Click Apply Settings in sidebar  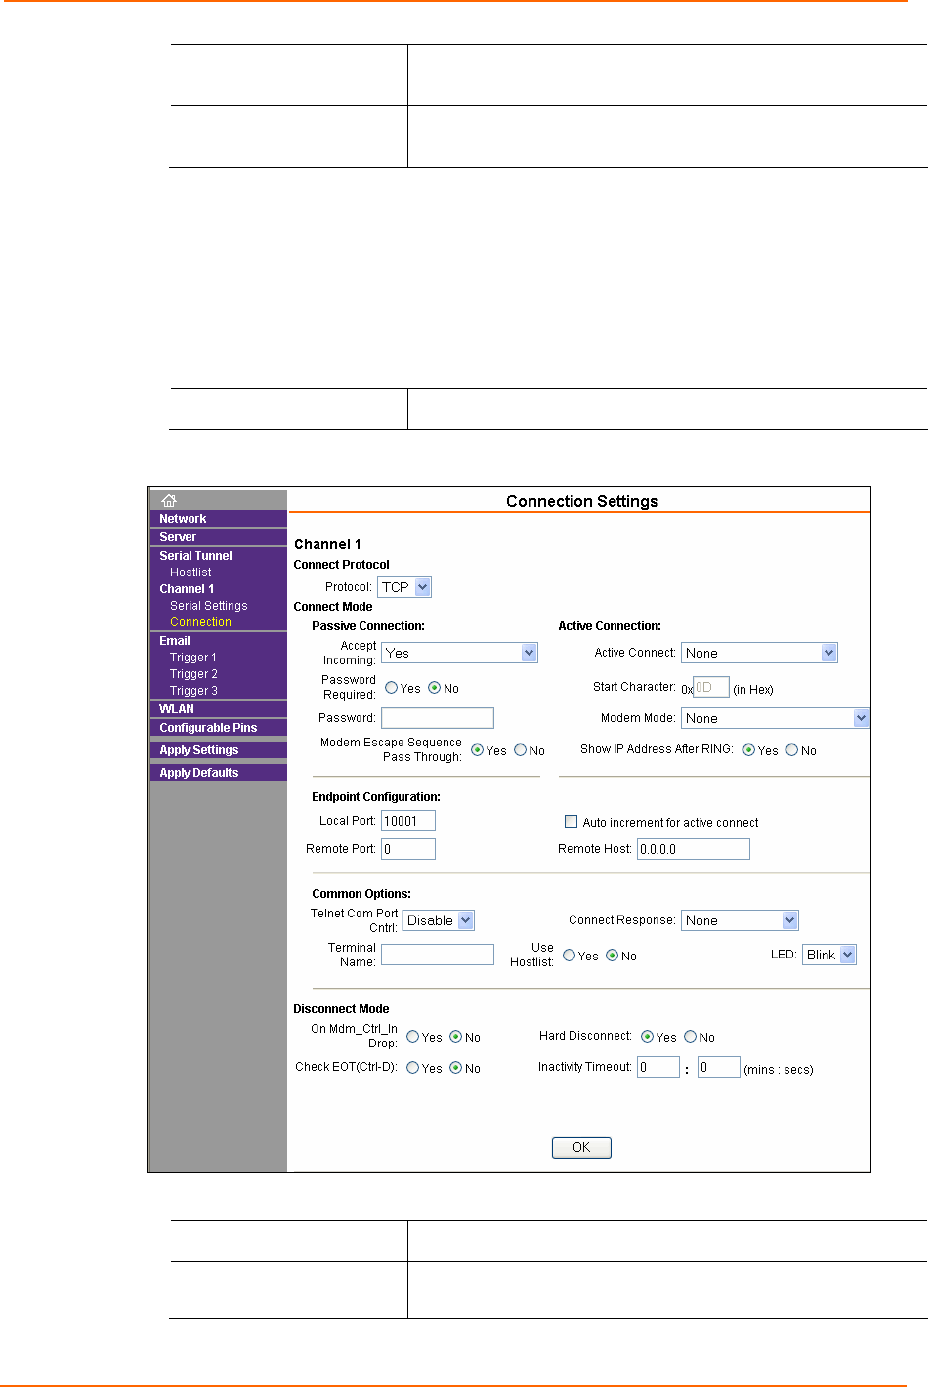pos(198,750)
